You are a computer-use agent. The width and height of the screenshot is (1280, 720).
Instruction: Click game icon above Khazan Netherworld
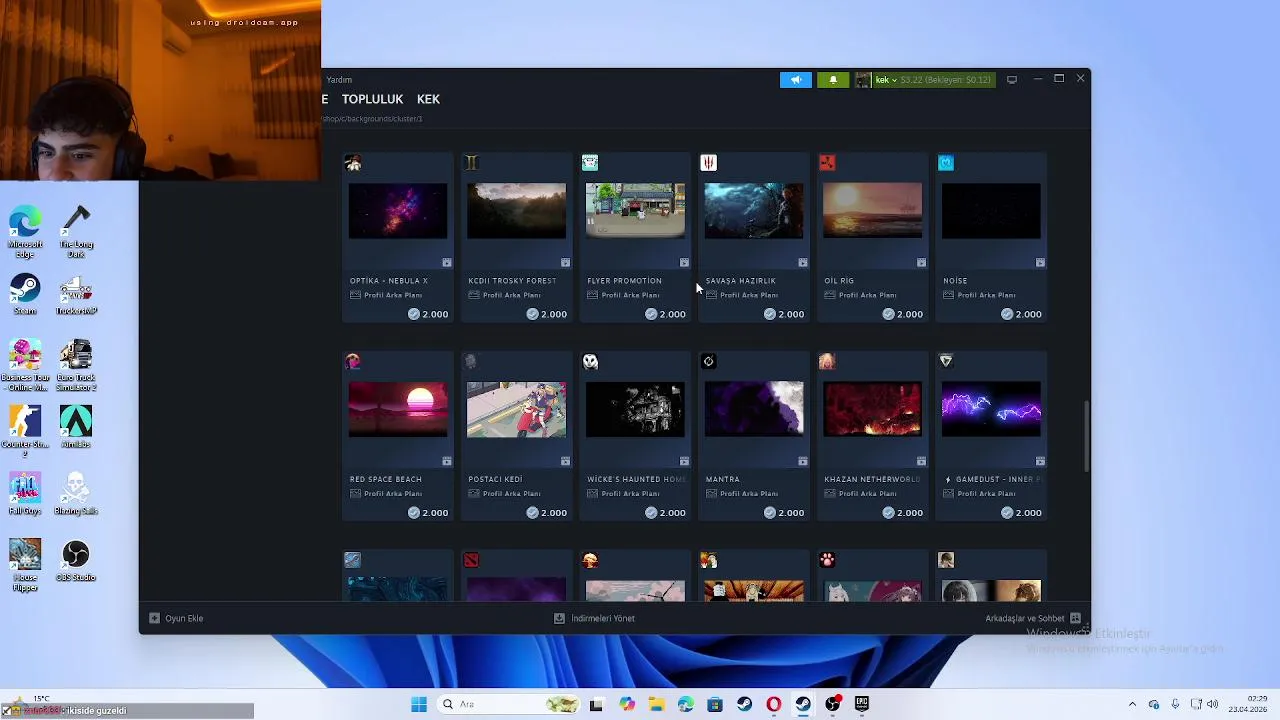tap(827, 361)
